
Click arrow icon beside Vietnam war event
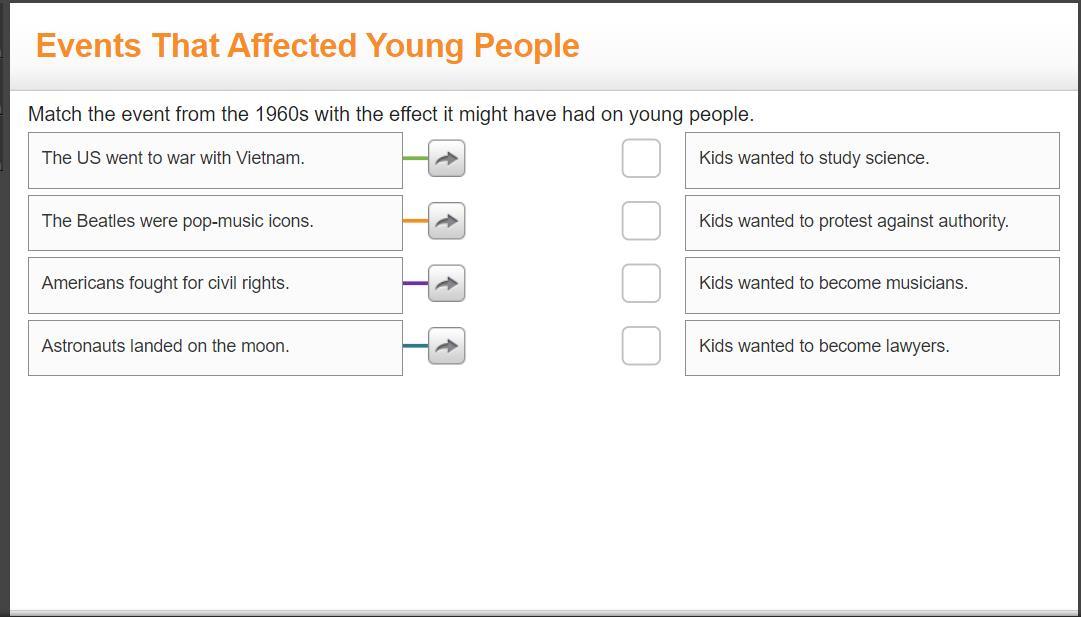point(446,158)
